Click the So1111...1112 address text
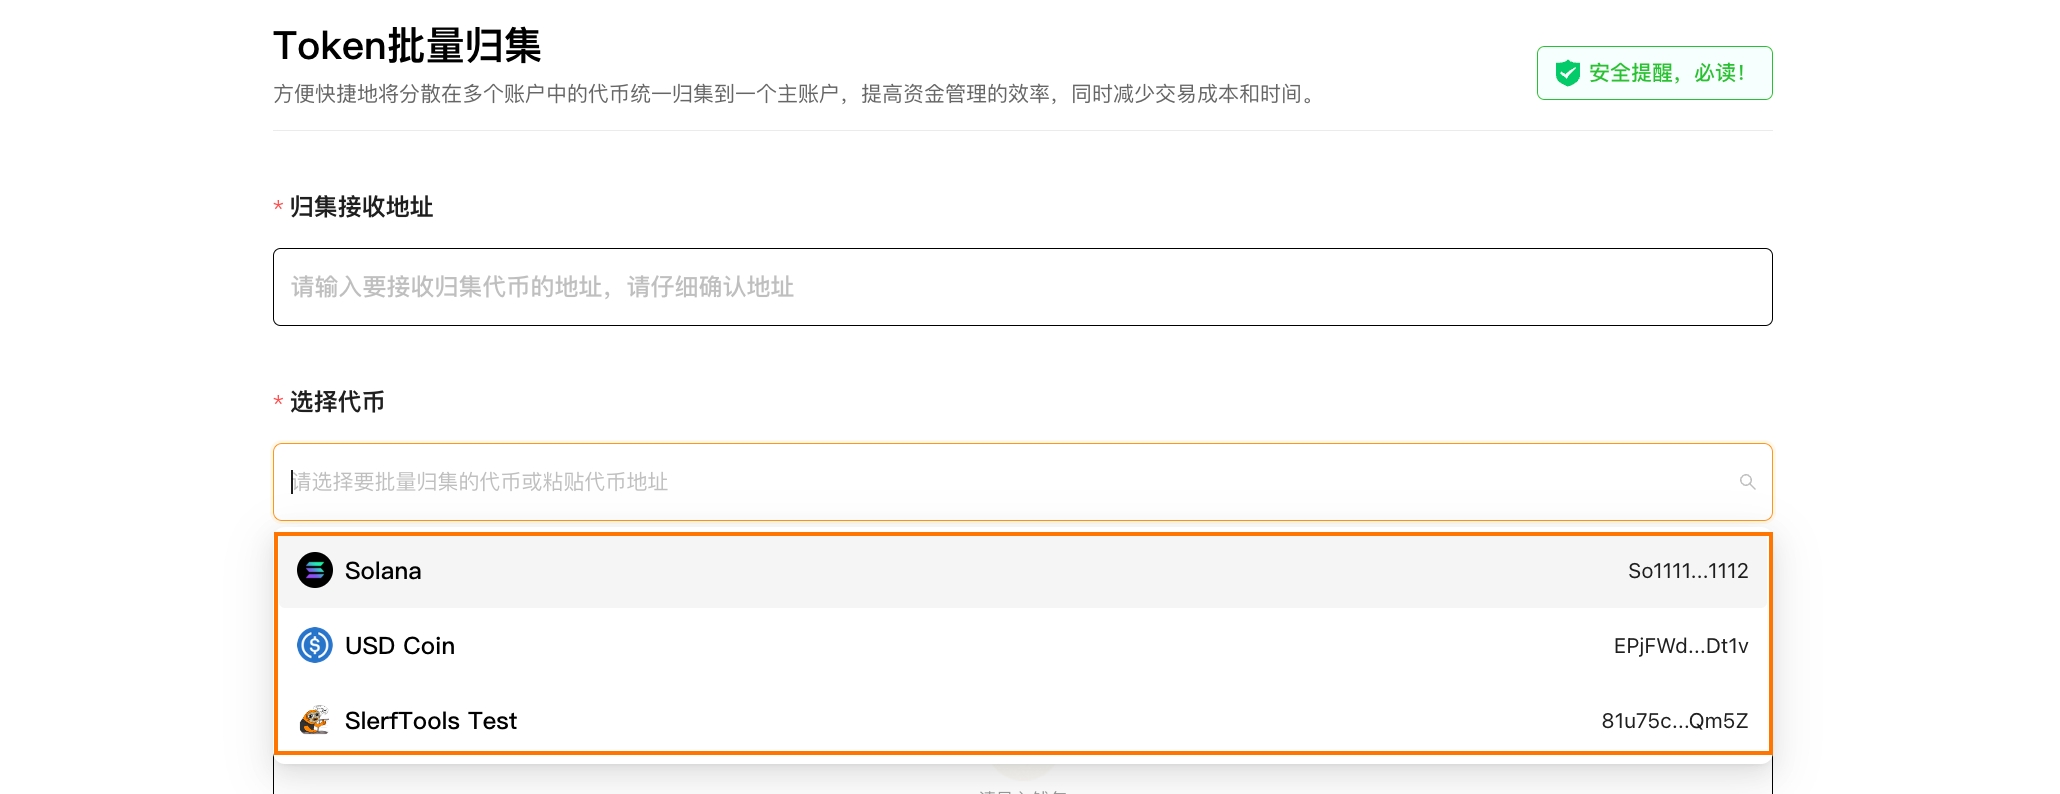The width and height of the screenshot is (2060, 794). 1687,571
